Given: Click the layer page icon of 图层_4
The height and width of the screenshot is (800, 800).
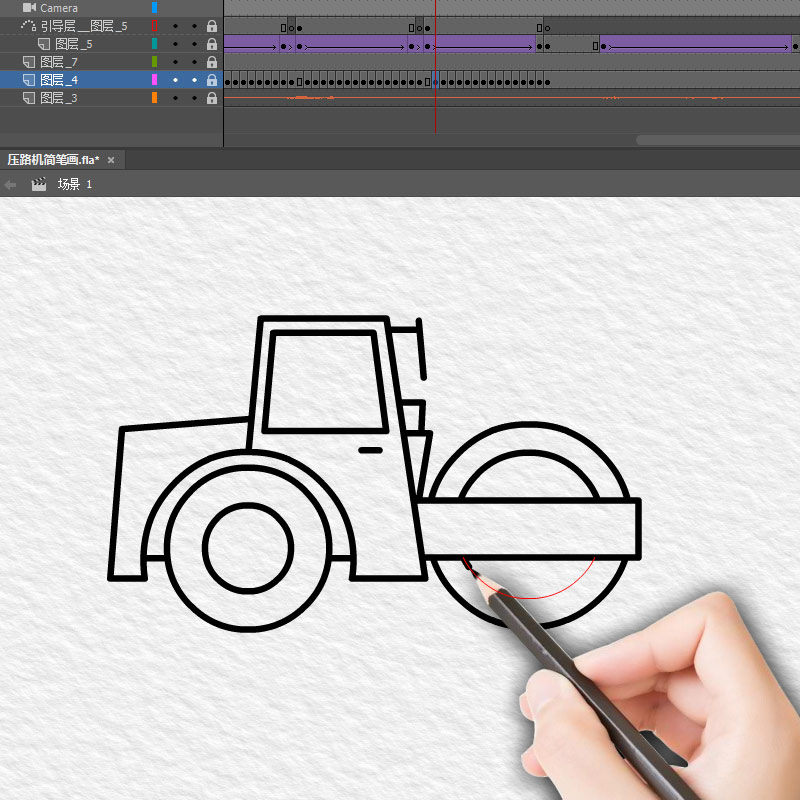Looking at the screenshot, I should (x=29, y=80).
